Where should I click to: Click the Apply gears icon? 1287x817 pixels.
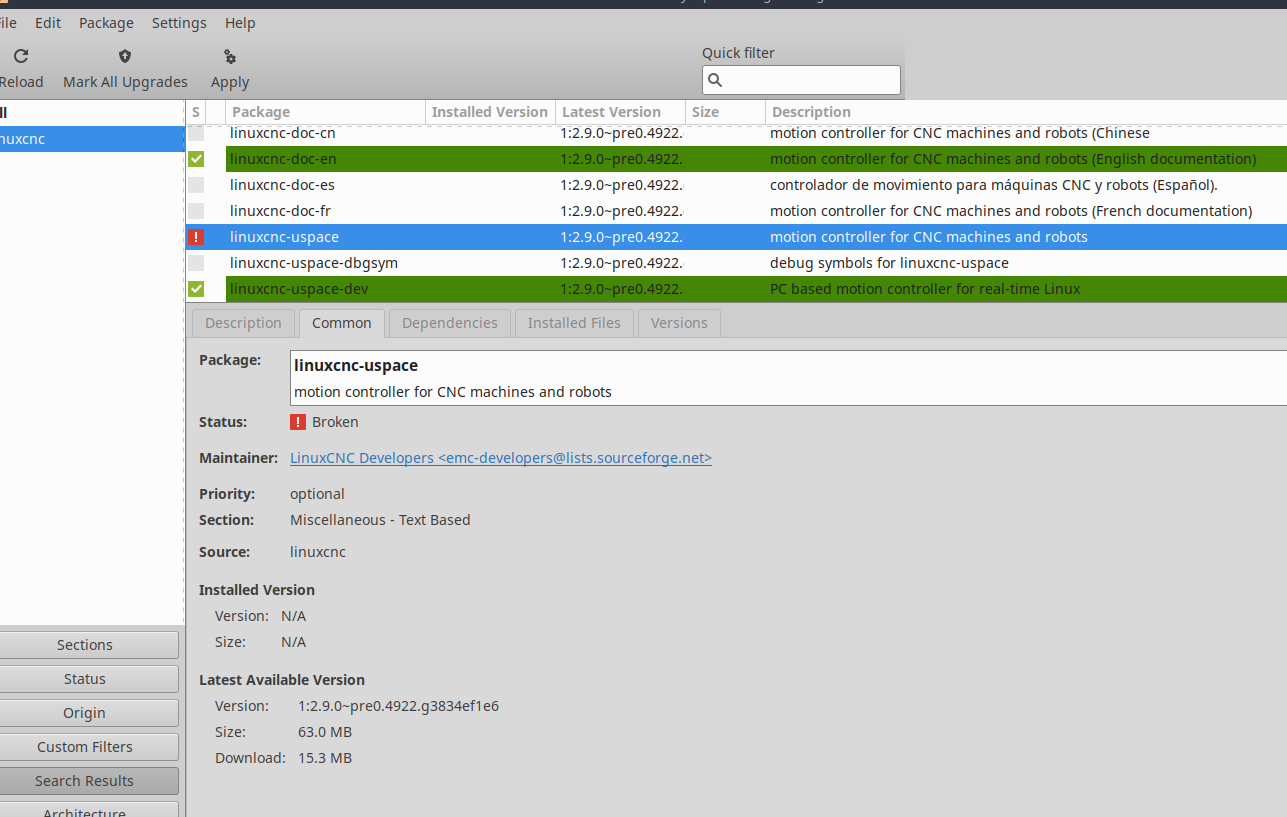coord(230,56)
